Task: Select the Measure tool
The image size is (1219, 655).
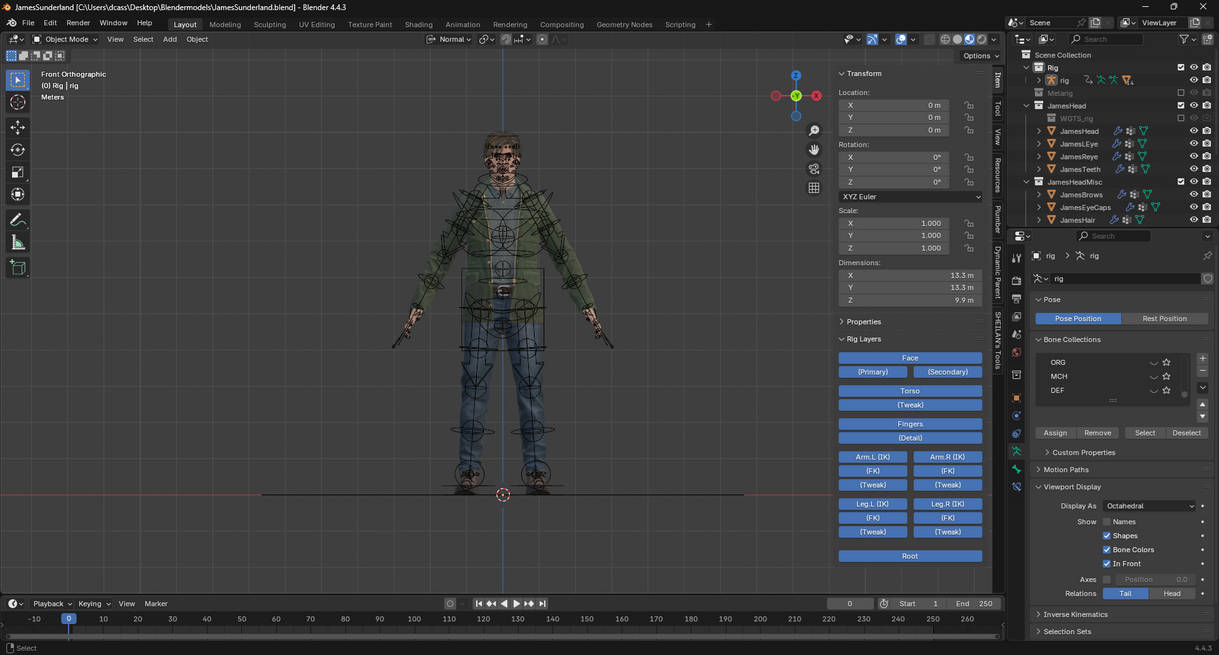Action: pyautogui.click(x=17, y=241)
